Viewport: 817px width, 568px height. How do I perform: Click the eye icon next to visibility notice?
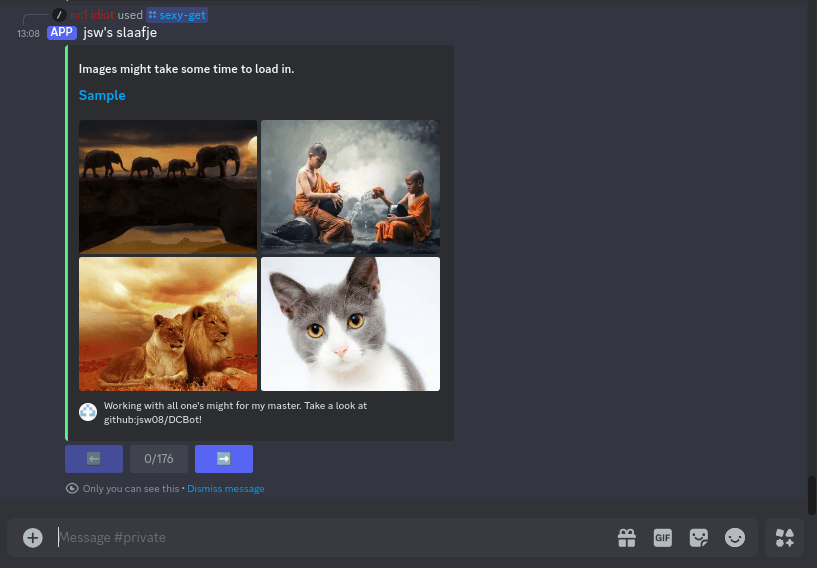tap(72, 489)
